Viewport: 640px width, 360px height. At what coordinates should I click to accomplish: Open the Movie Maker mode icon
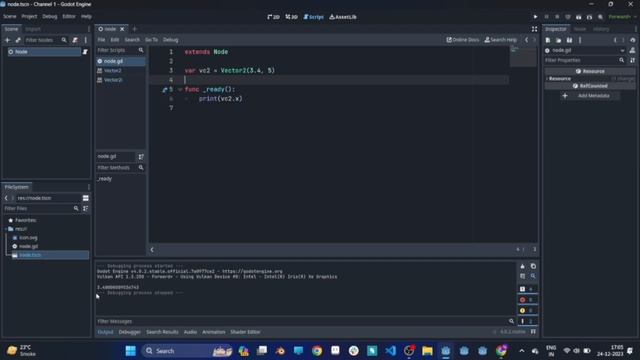[600, 17]
